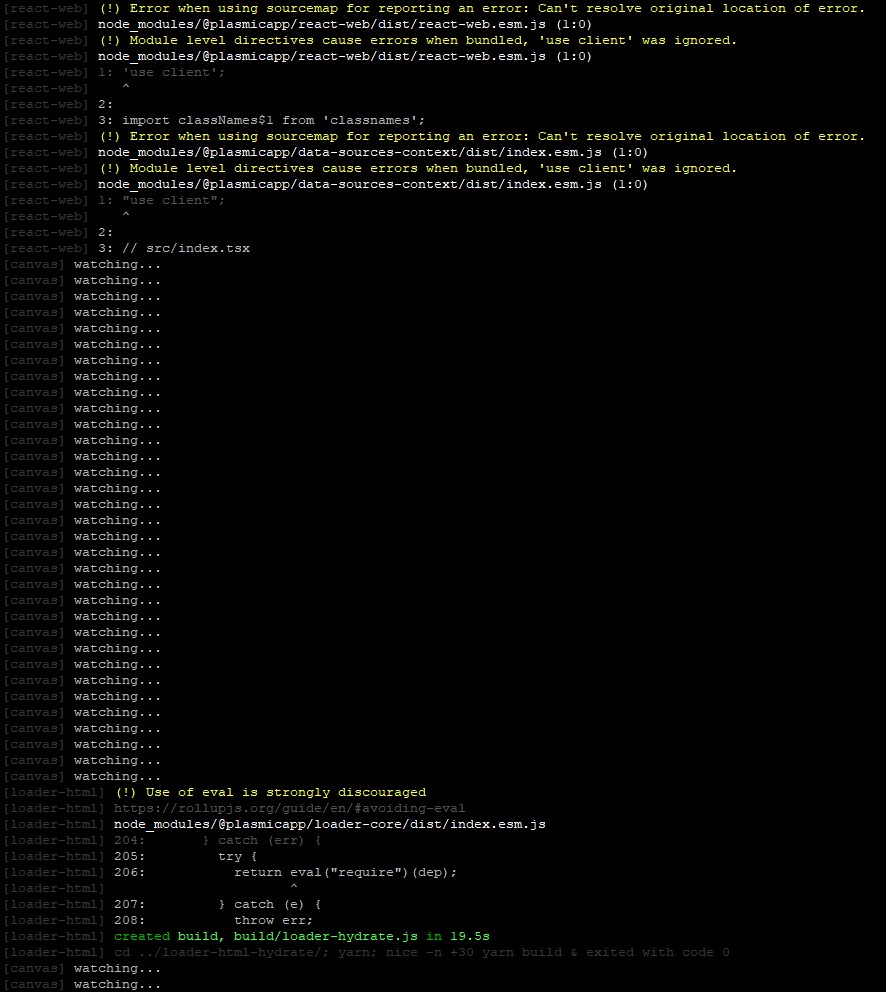Click the first 'watching...' line after src/index.tsx
The image size is (886, 992).
coord(117,264)
